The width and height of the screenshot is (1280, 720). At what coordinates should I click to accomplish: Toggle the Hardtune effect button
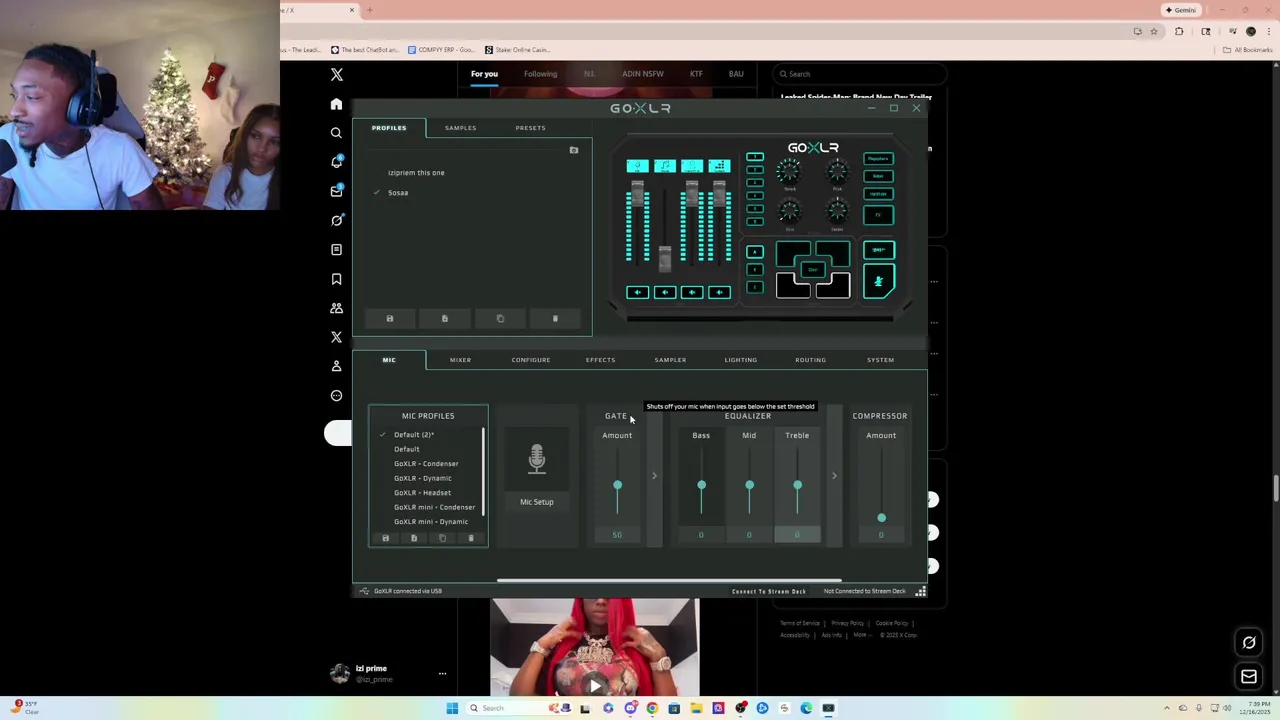coord(878,194)
